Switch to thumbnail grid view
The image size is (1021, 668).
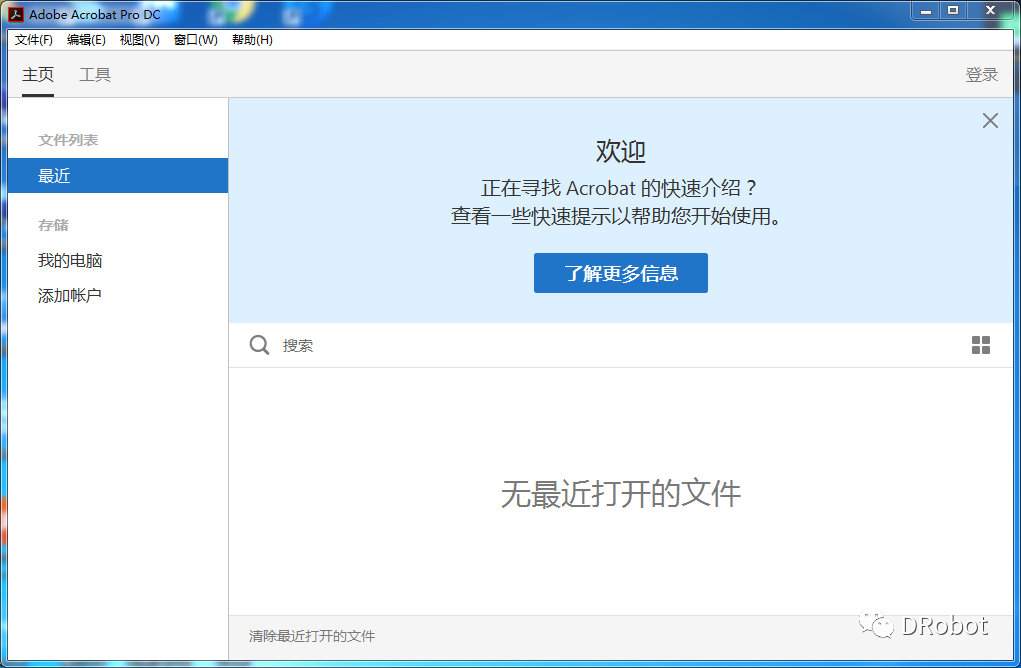coord(981,345)
